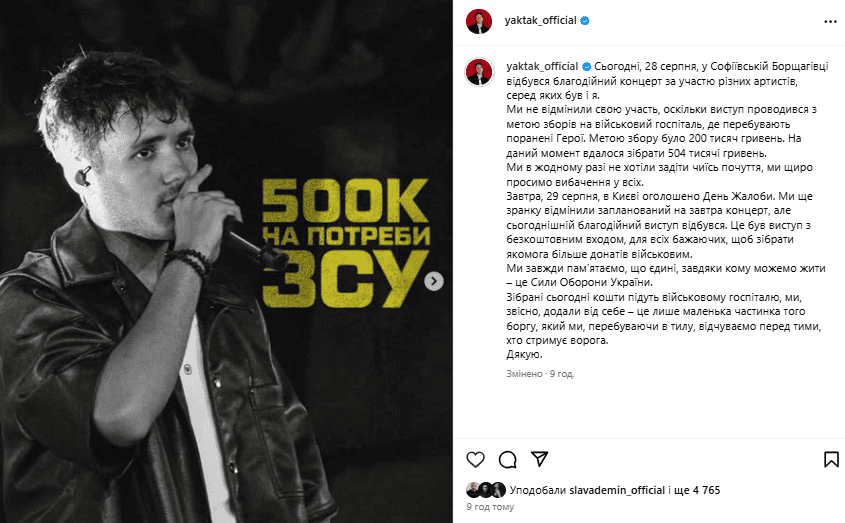845x523 pixels.
Task: Click yaktak_official username at caption start
Action: tap(542, 66)
